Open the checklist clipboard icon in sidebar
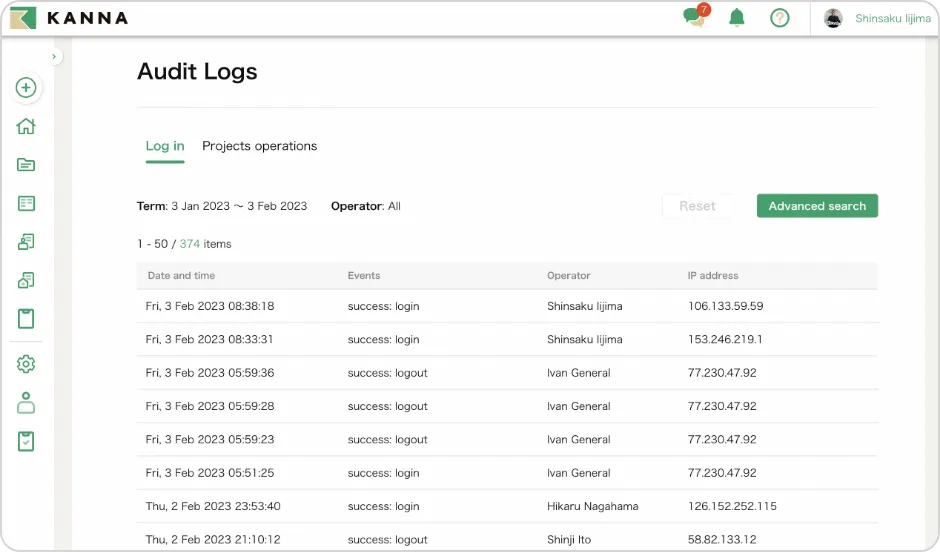 point(26,441)
